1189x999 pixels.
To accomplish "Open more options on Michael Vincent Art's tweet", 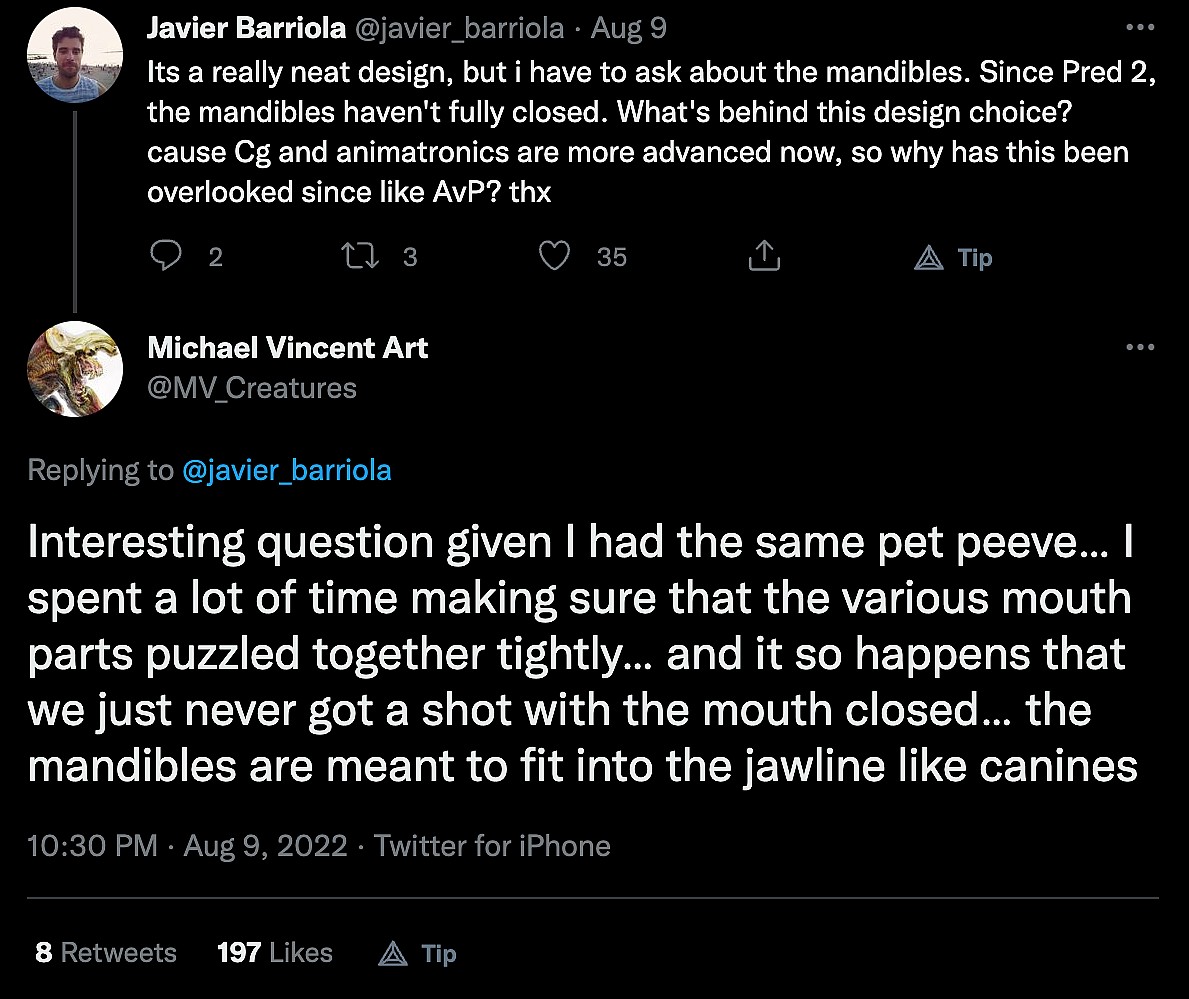I will coord(1140,347).
